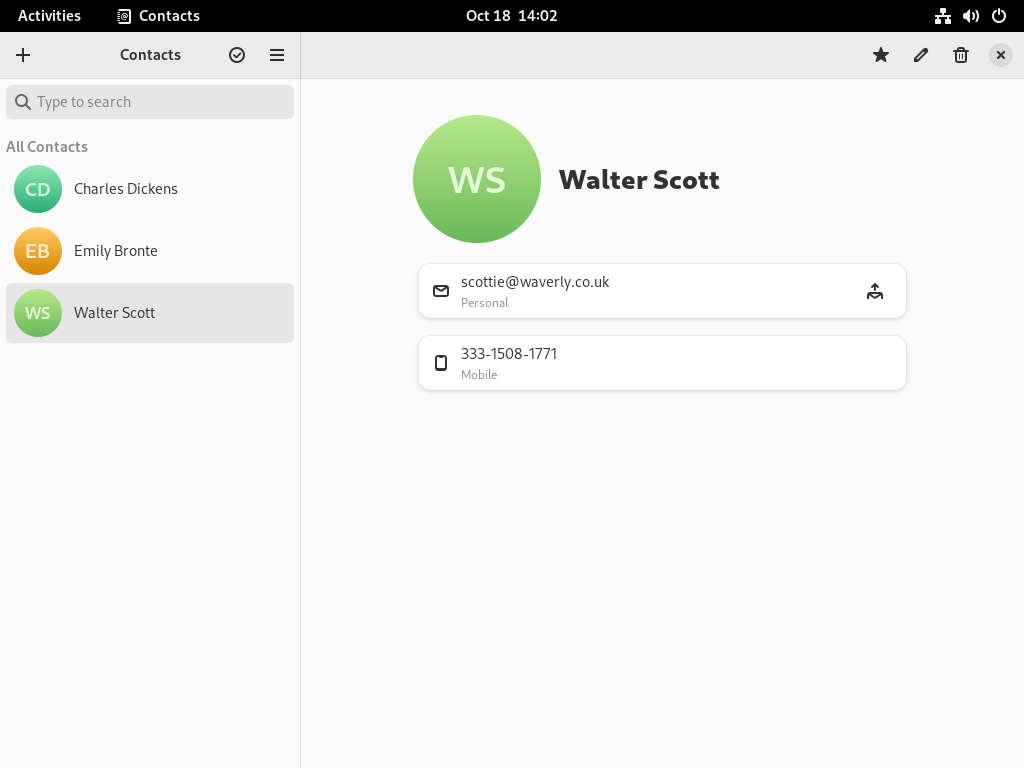Open the hamburger main menu
This screenshot has width=1024, height=768.
[277, 55]
